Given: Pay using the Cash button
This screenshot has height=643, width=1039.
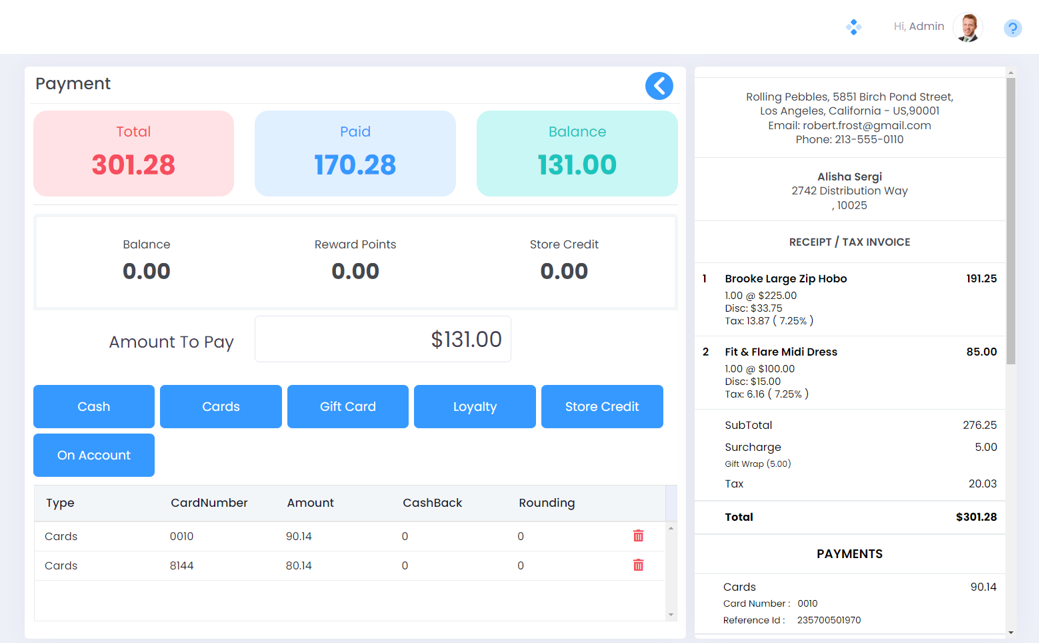Looking at the screenshot, I should [x=94, y=406].
